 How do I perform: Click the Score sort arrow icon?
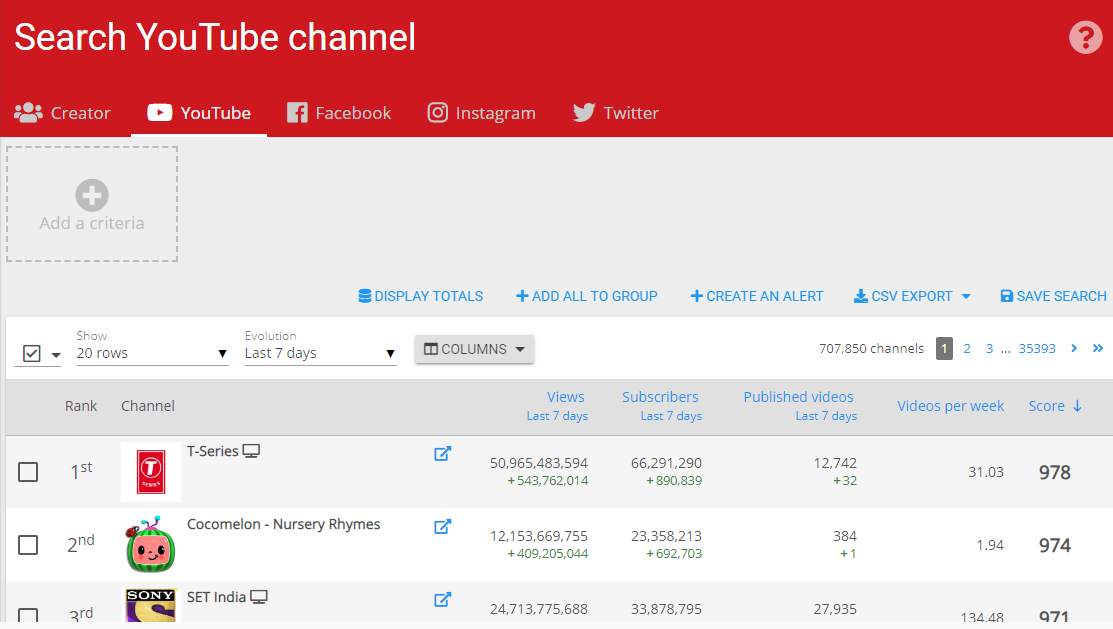point(1077,406)
